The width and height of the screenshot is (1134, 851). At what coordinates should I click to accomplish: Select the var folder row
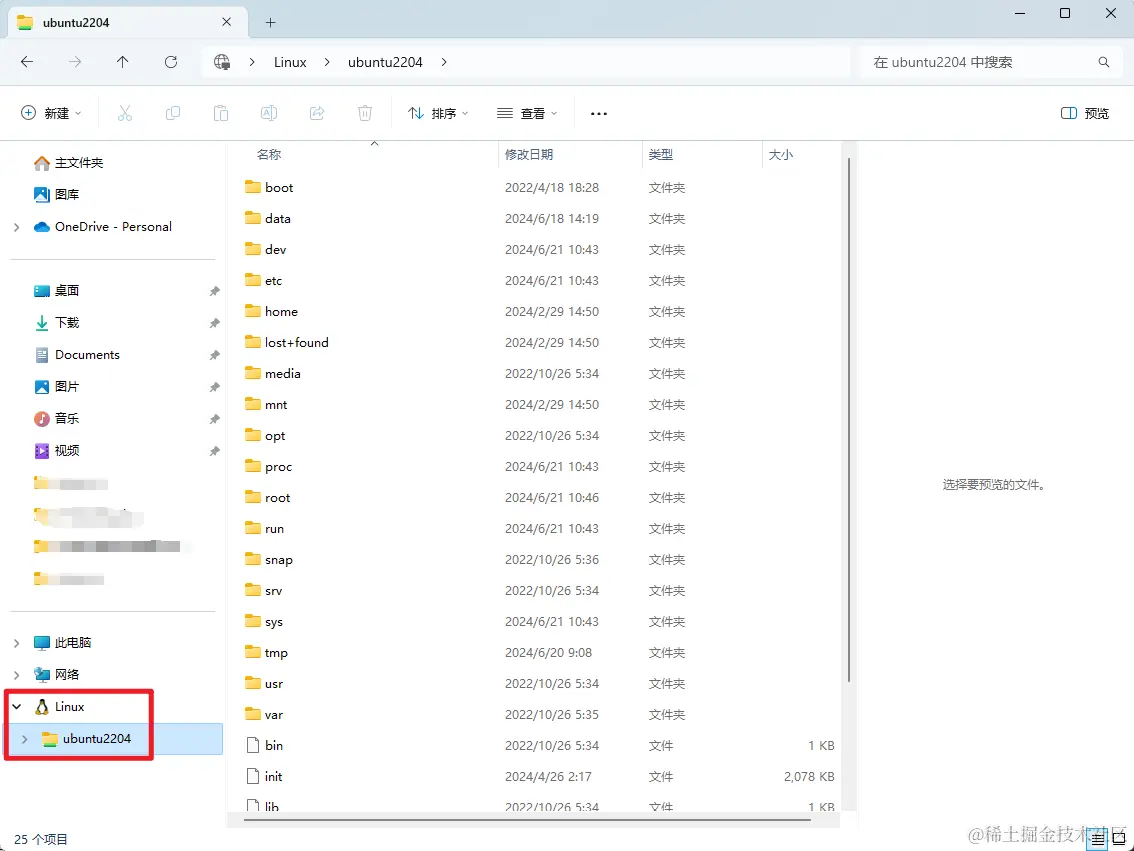click(x=539, y=714)
